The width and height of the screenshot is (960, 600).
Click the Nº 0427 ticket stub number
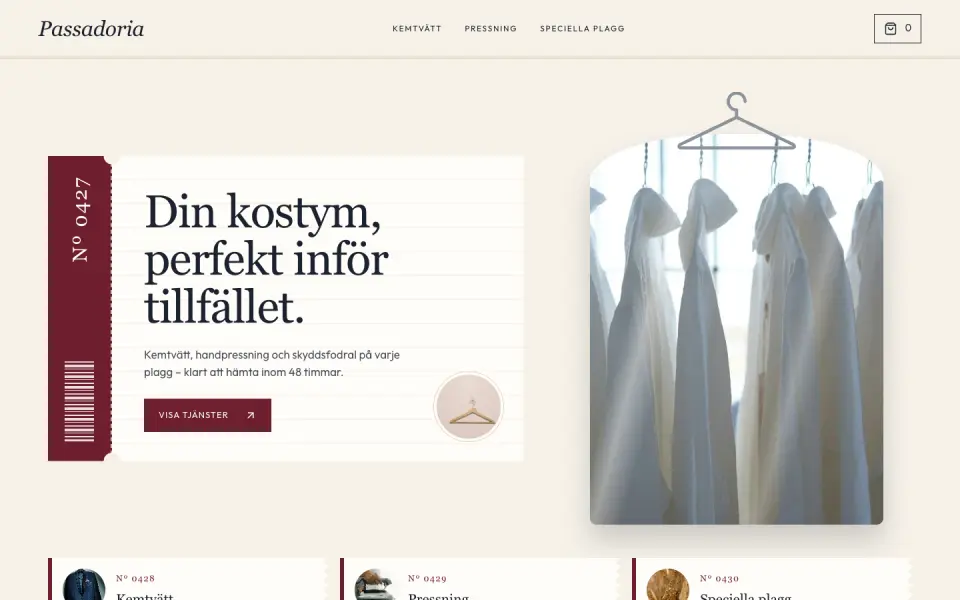pos(81,220)
